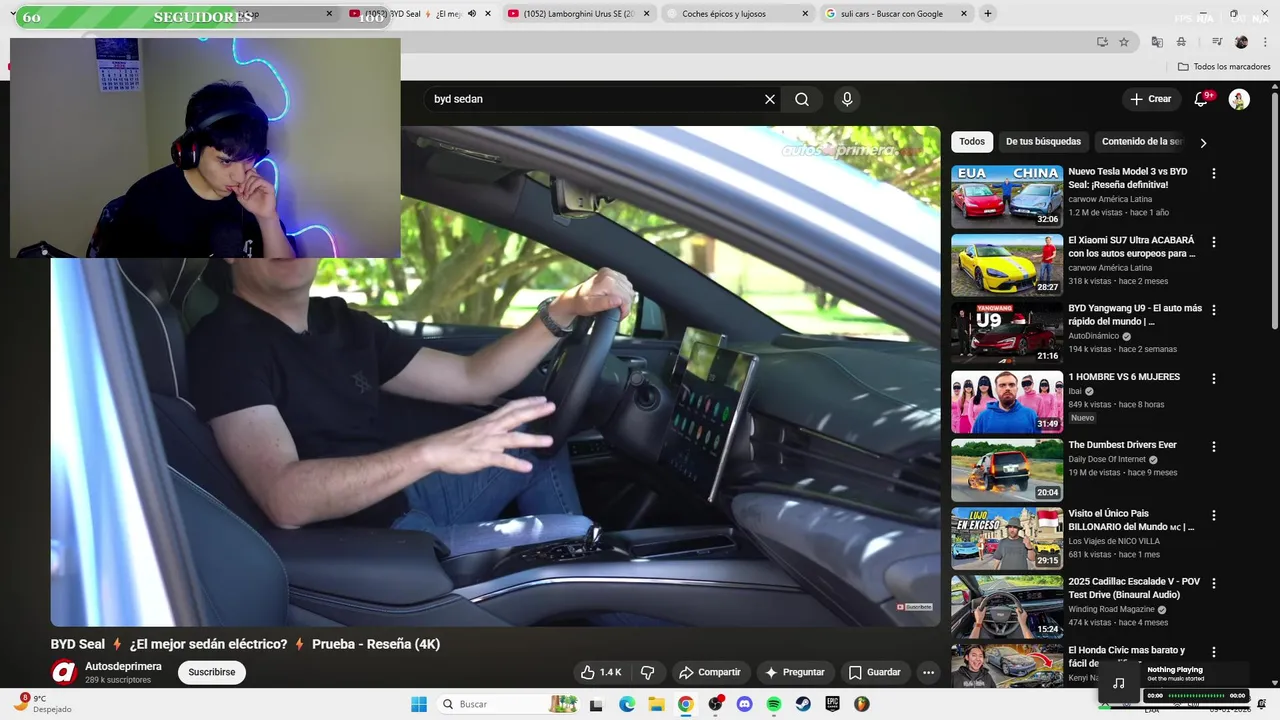Open options for Tesla Model 3 vs BYD video
Screen dimensions: 1280x720
(x=1214, y=174)
